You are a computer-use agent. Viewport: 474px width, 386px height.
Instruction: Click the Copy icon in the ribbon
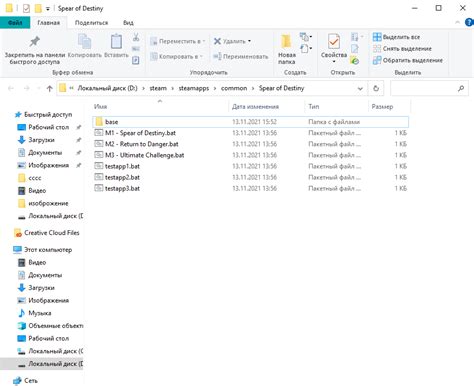[85, 42]
